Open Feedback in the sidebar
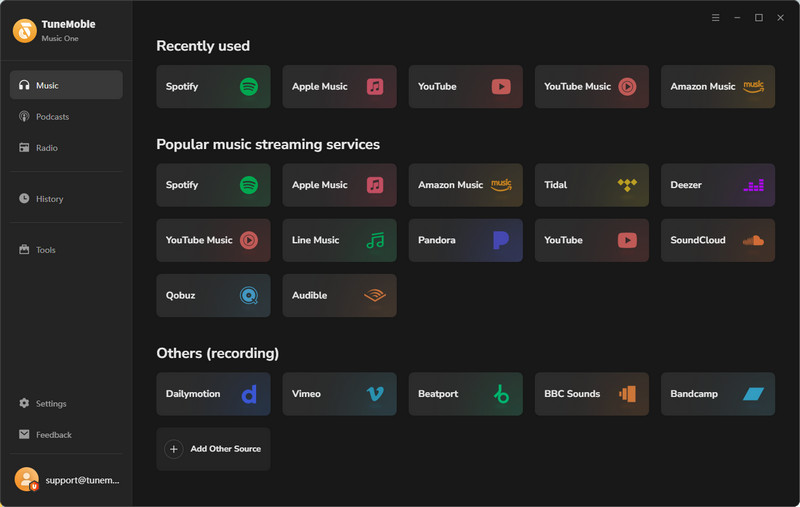 pyautogui.click(x=66, y=434)
